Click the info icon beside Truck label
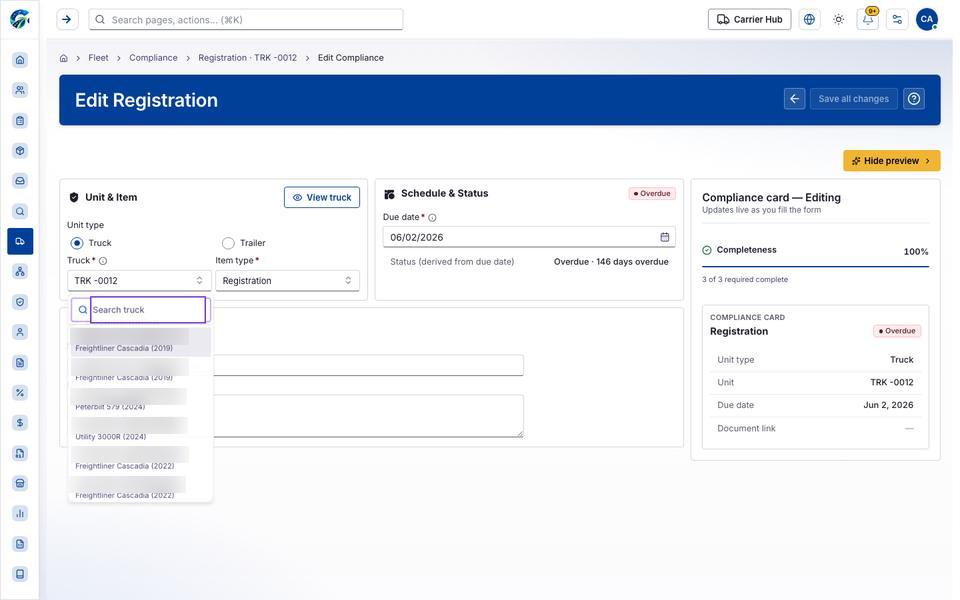 click(103, 261)
